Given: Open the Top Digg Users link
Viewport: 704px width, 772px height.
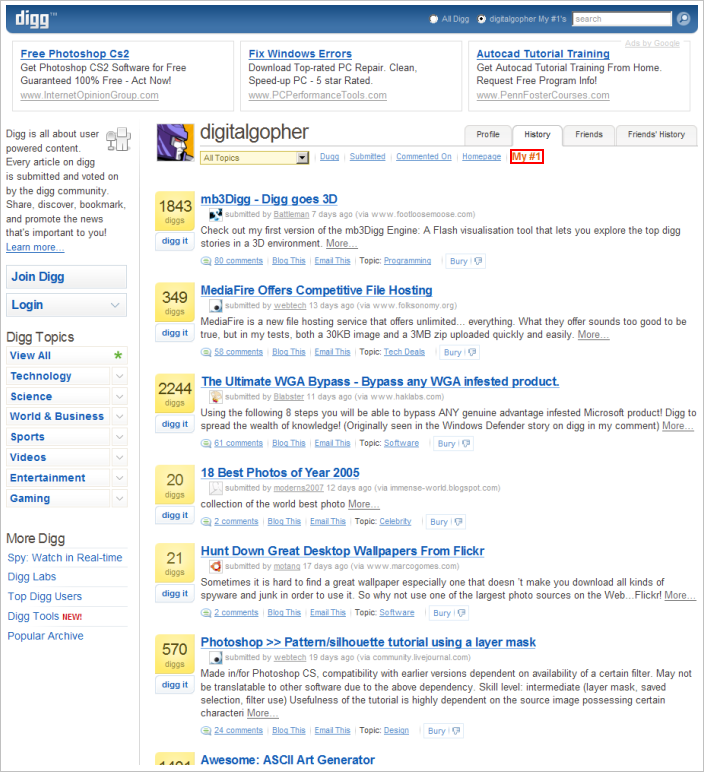Looking at the screenshot, I should click(x=45, y=597).
